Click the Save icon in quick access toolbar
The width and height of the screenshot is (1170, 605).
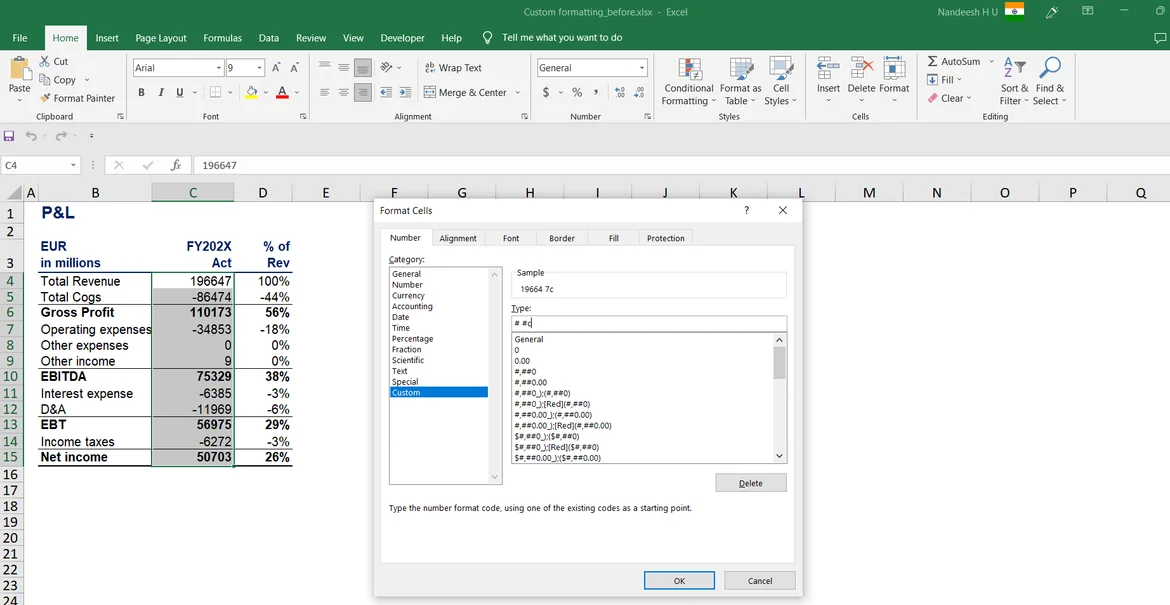click(9, 136)
